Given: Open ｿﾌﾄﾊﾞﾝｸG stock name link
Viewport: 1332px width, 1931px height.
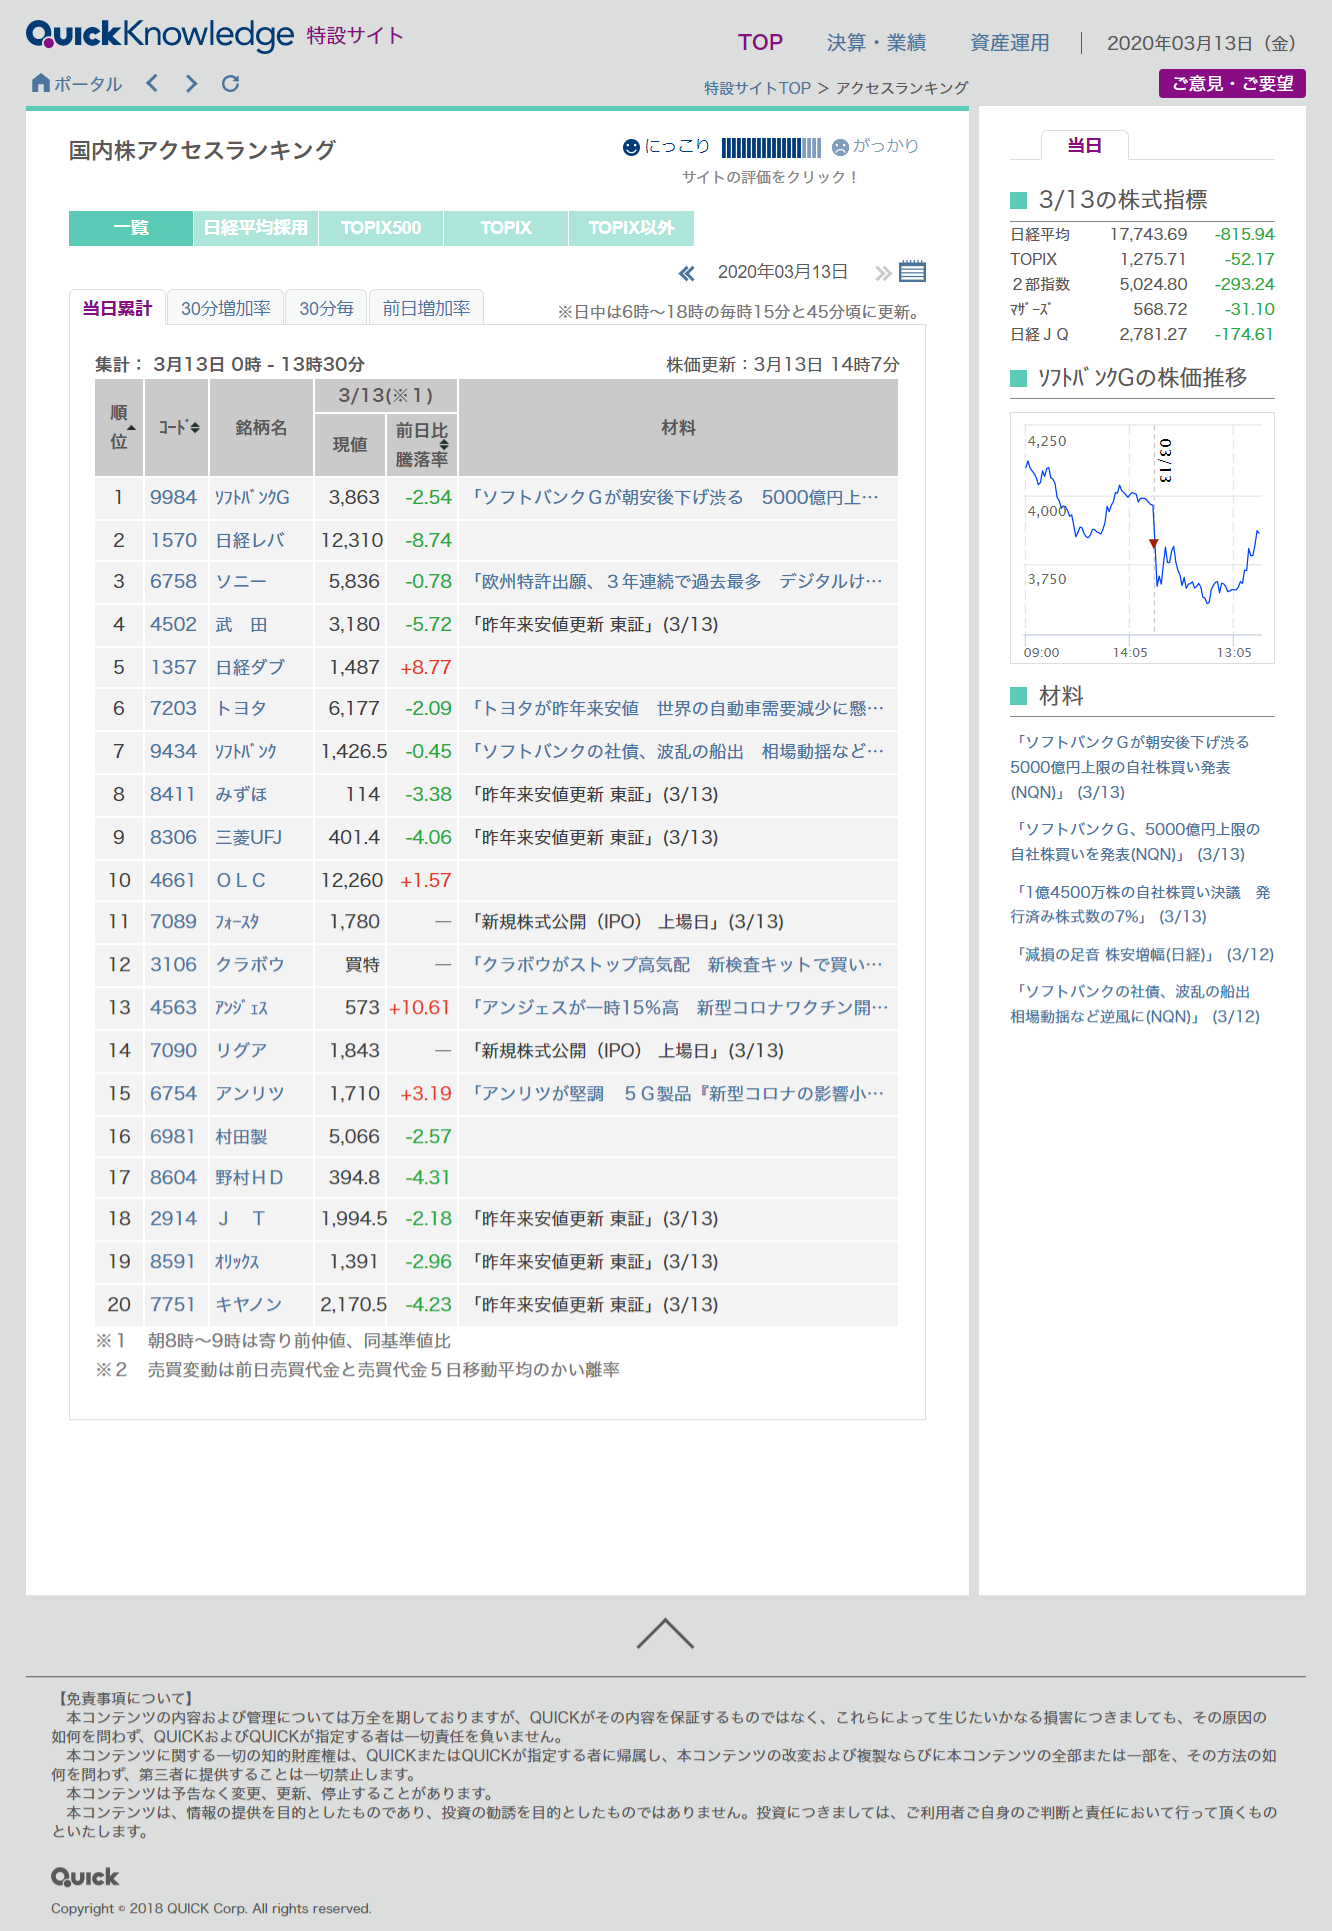Looking at the screenshot, I should click(x=253, y=497).
